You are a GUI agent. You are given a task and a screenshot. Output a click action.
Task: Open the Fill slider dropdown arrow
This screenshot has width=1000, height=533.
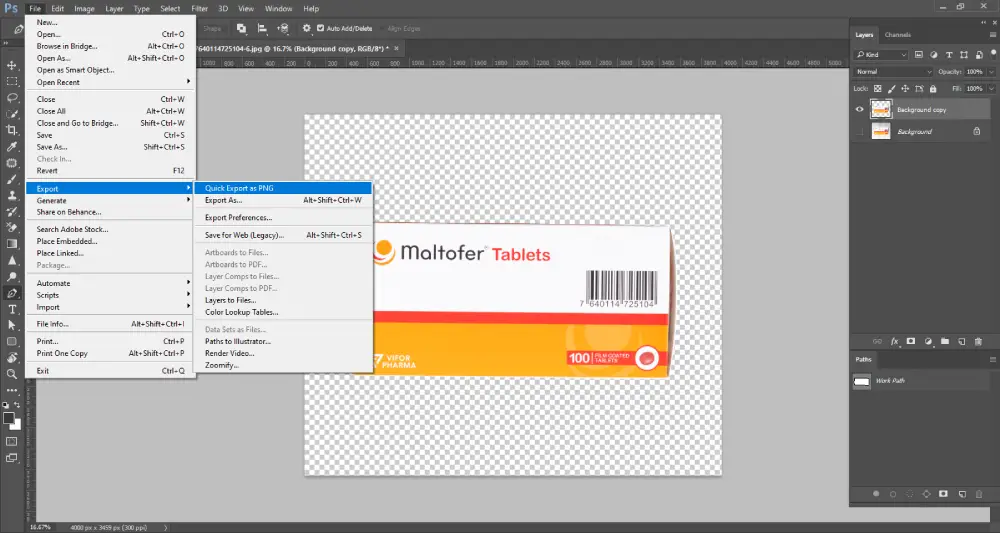pyautogui.click(x=992, y=89)
